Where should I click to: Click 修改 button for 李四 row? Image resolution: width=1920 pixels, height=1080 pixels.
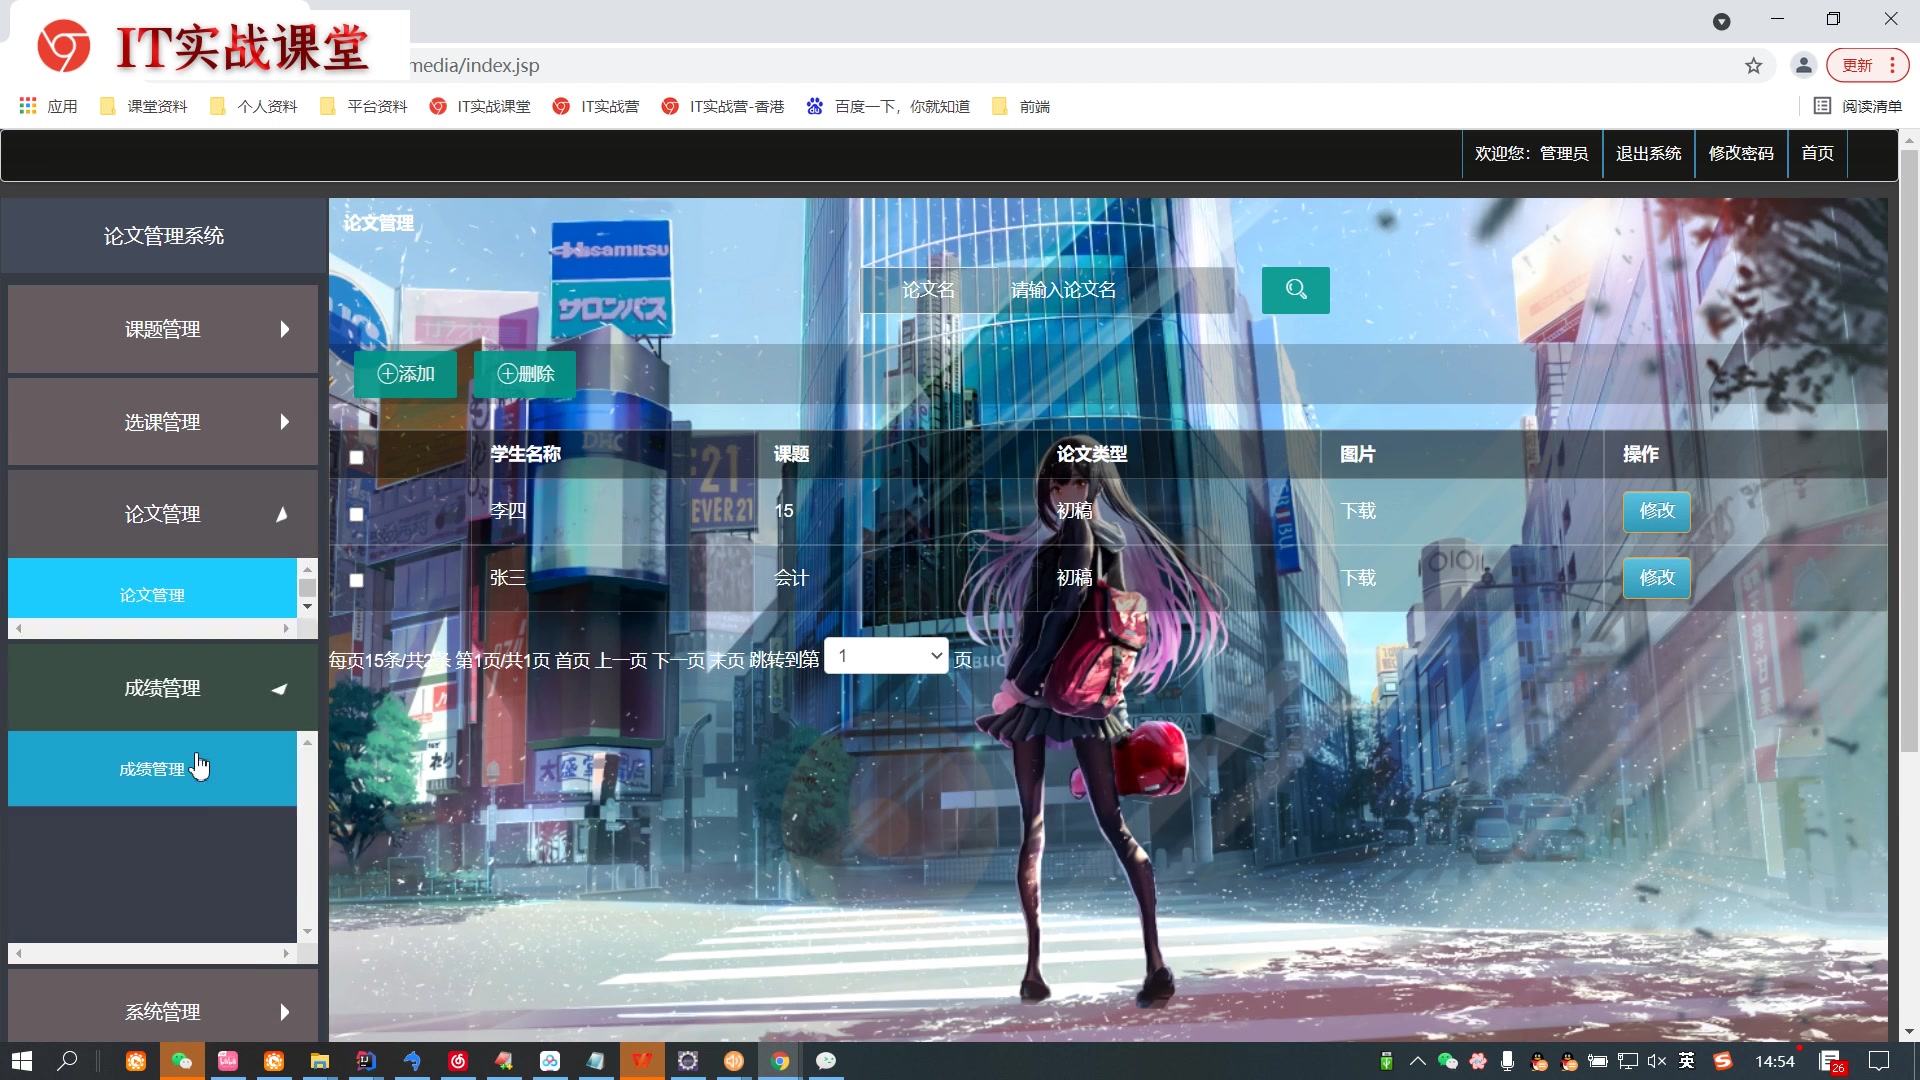tap(1656, 511)
